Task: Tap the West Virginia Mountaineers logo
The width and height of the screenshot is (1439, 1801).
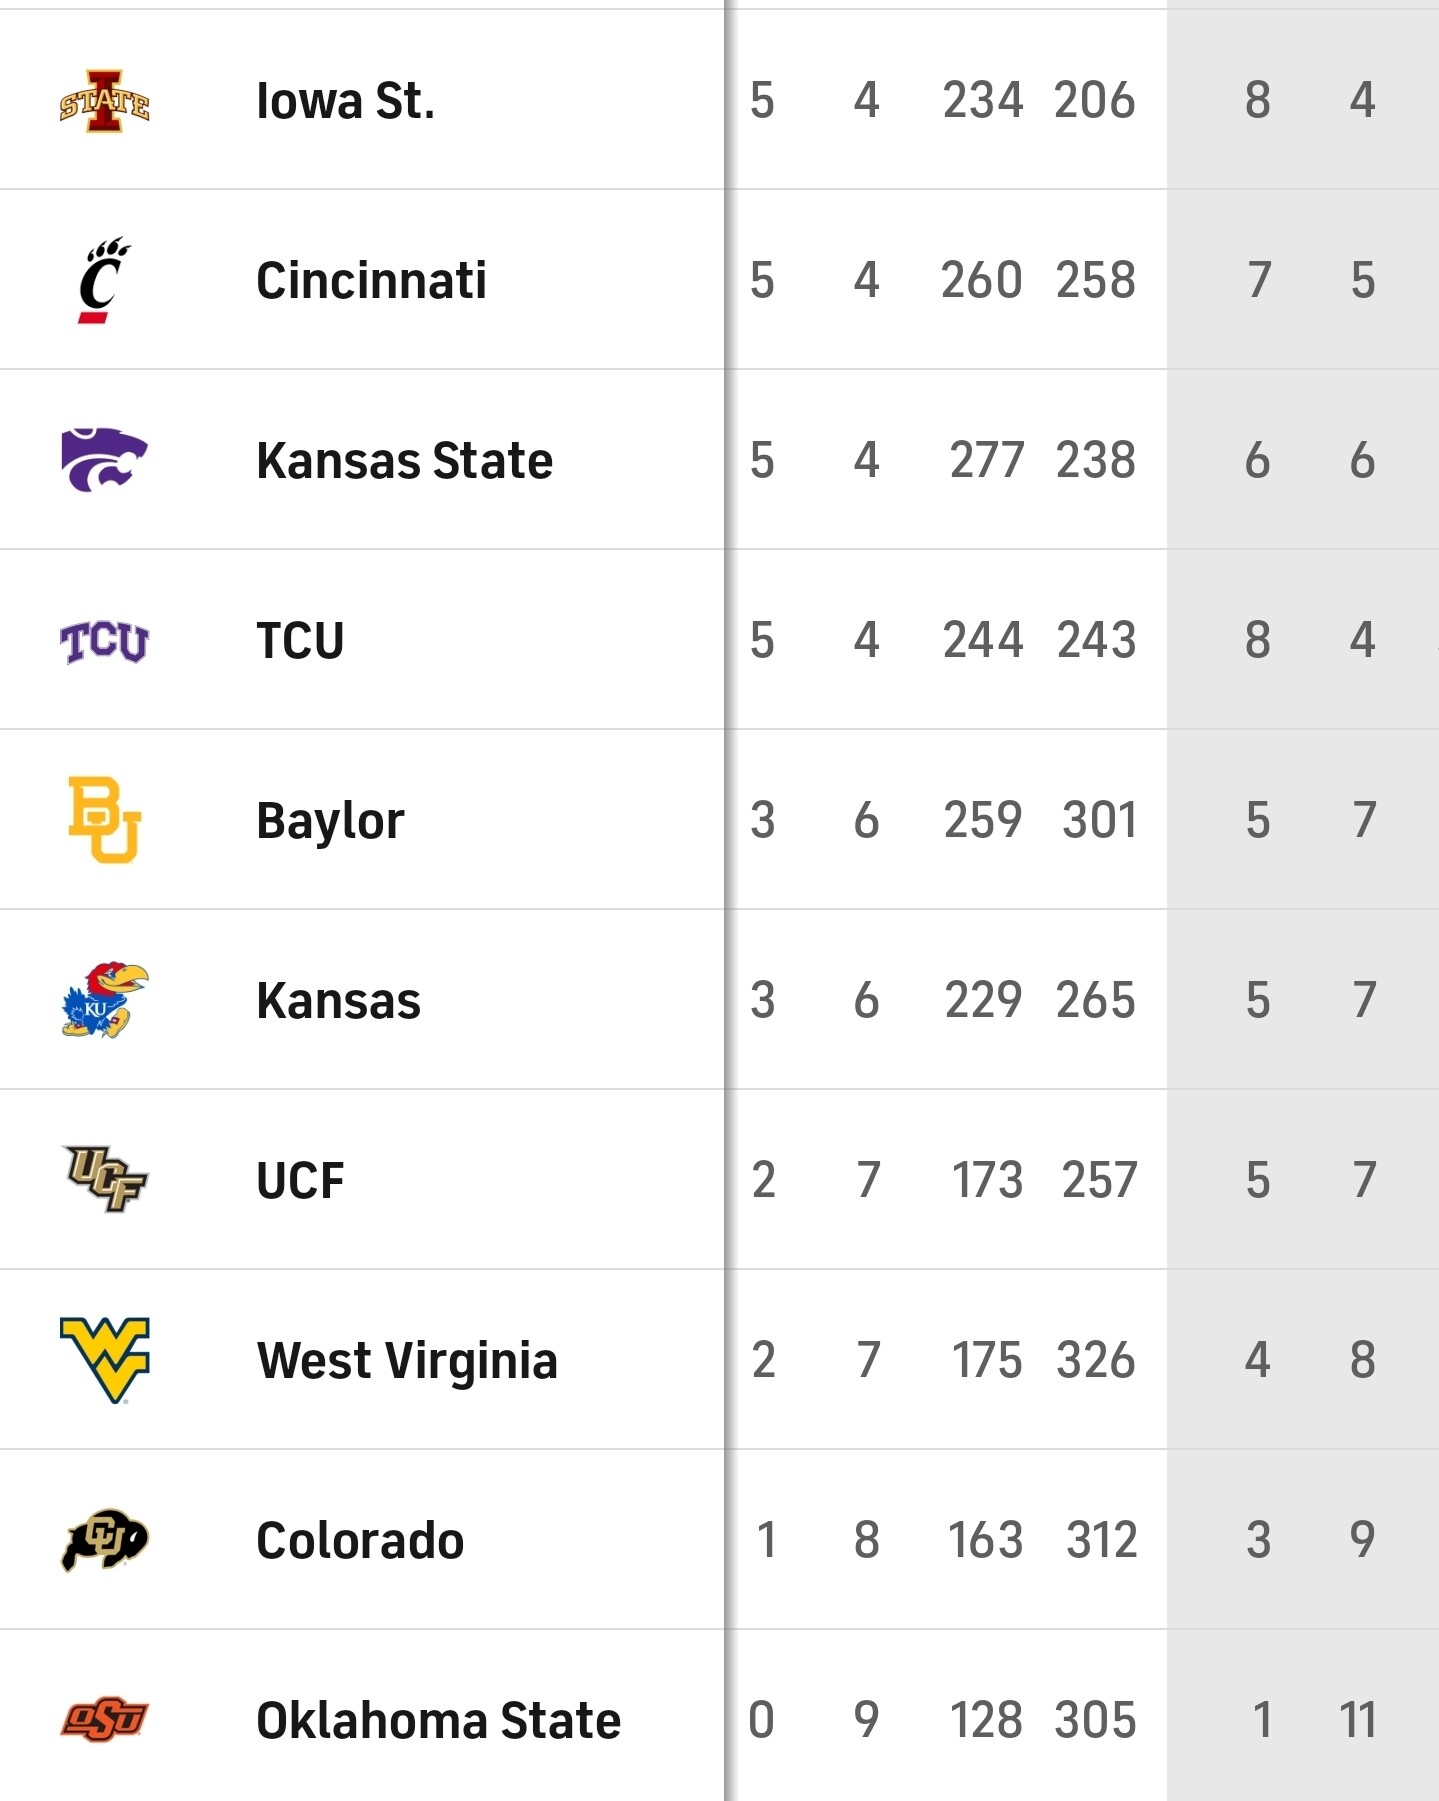Action: pos(104,1360)
